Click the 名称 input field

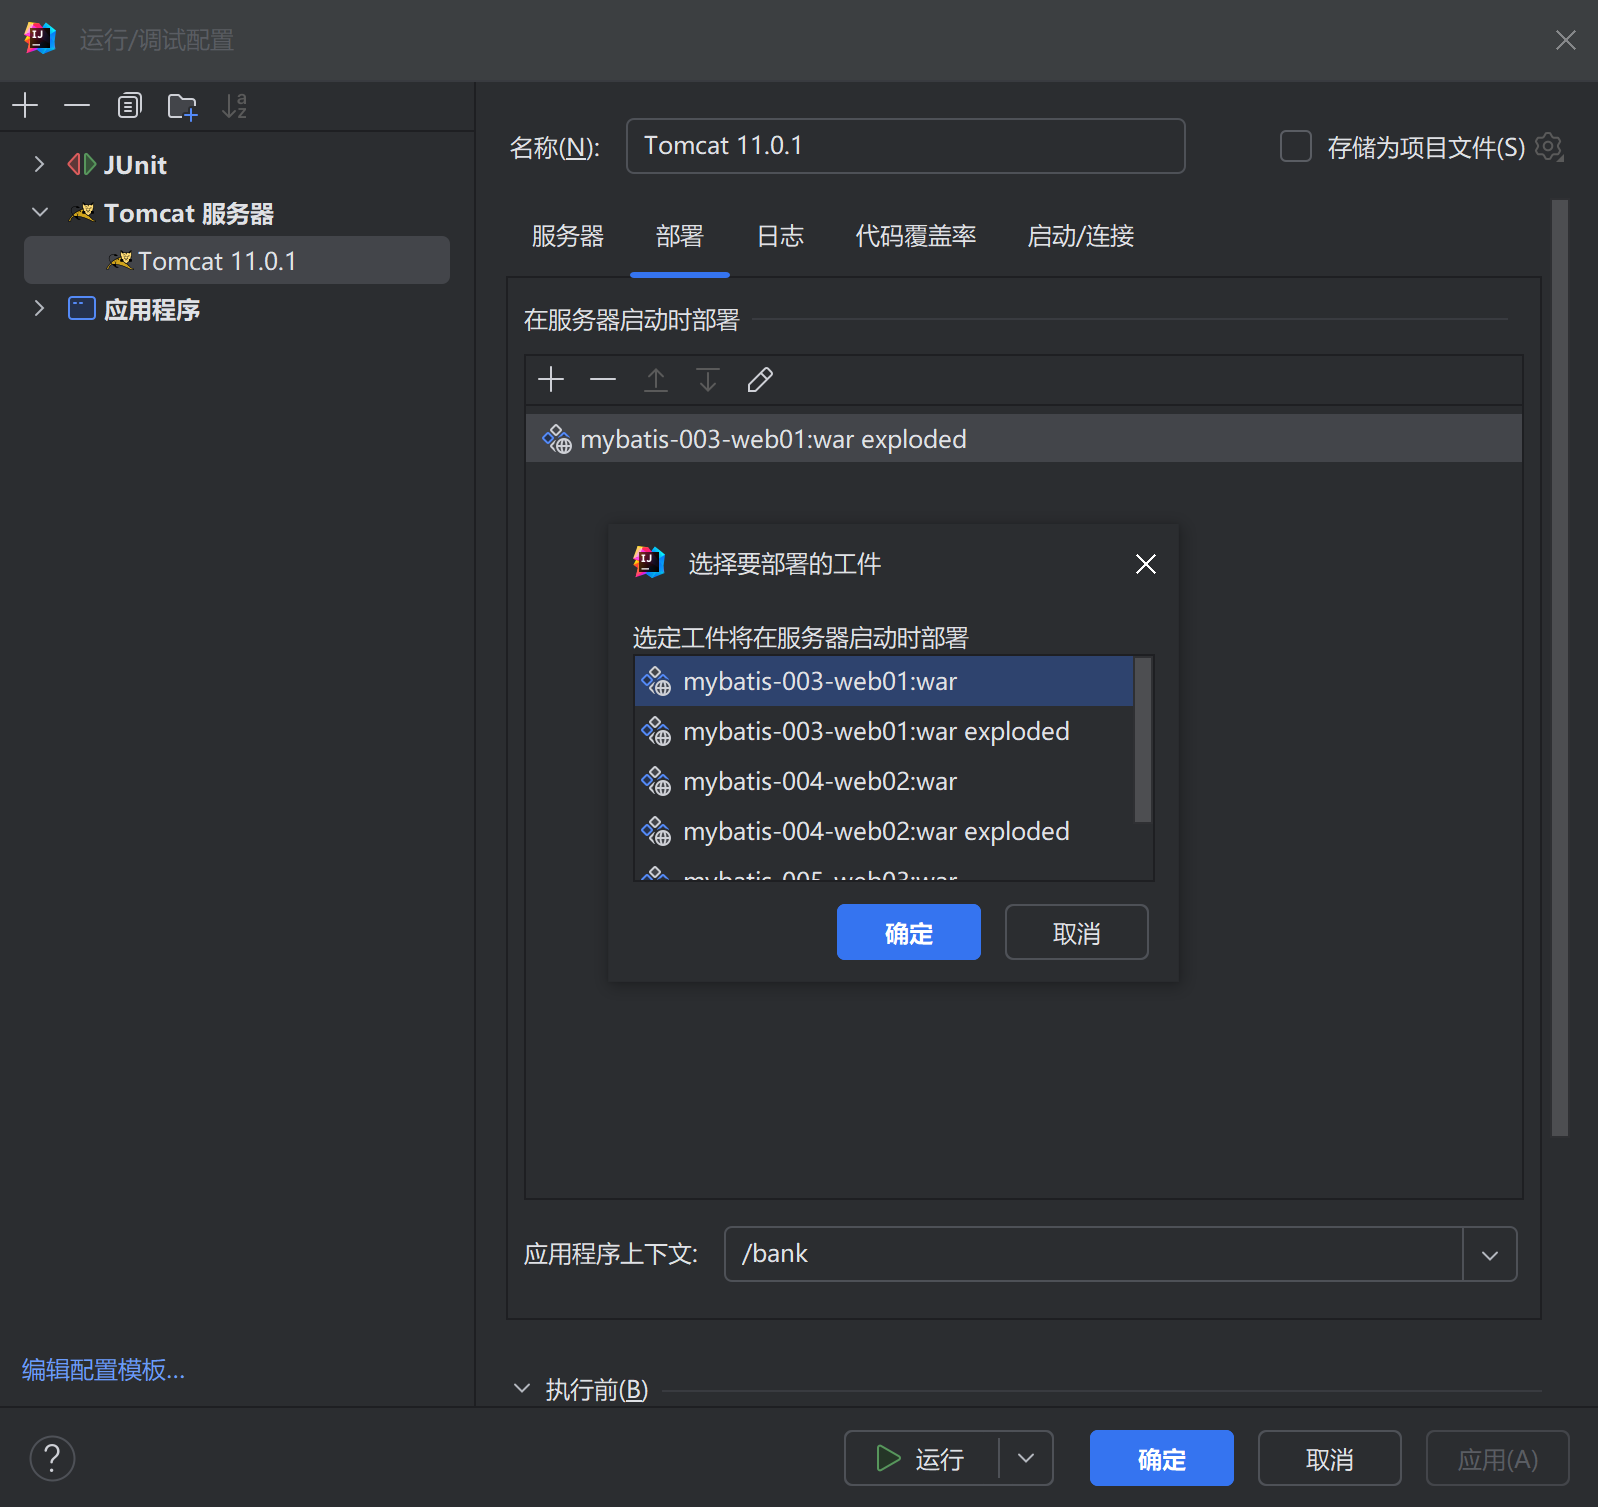(905, 146)
